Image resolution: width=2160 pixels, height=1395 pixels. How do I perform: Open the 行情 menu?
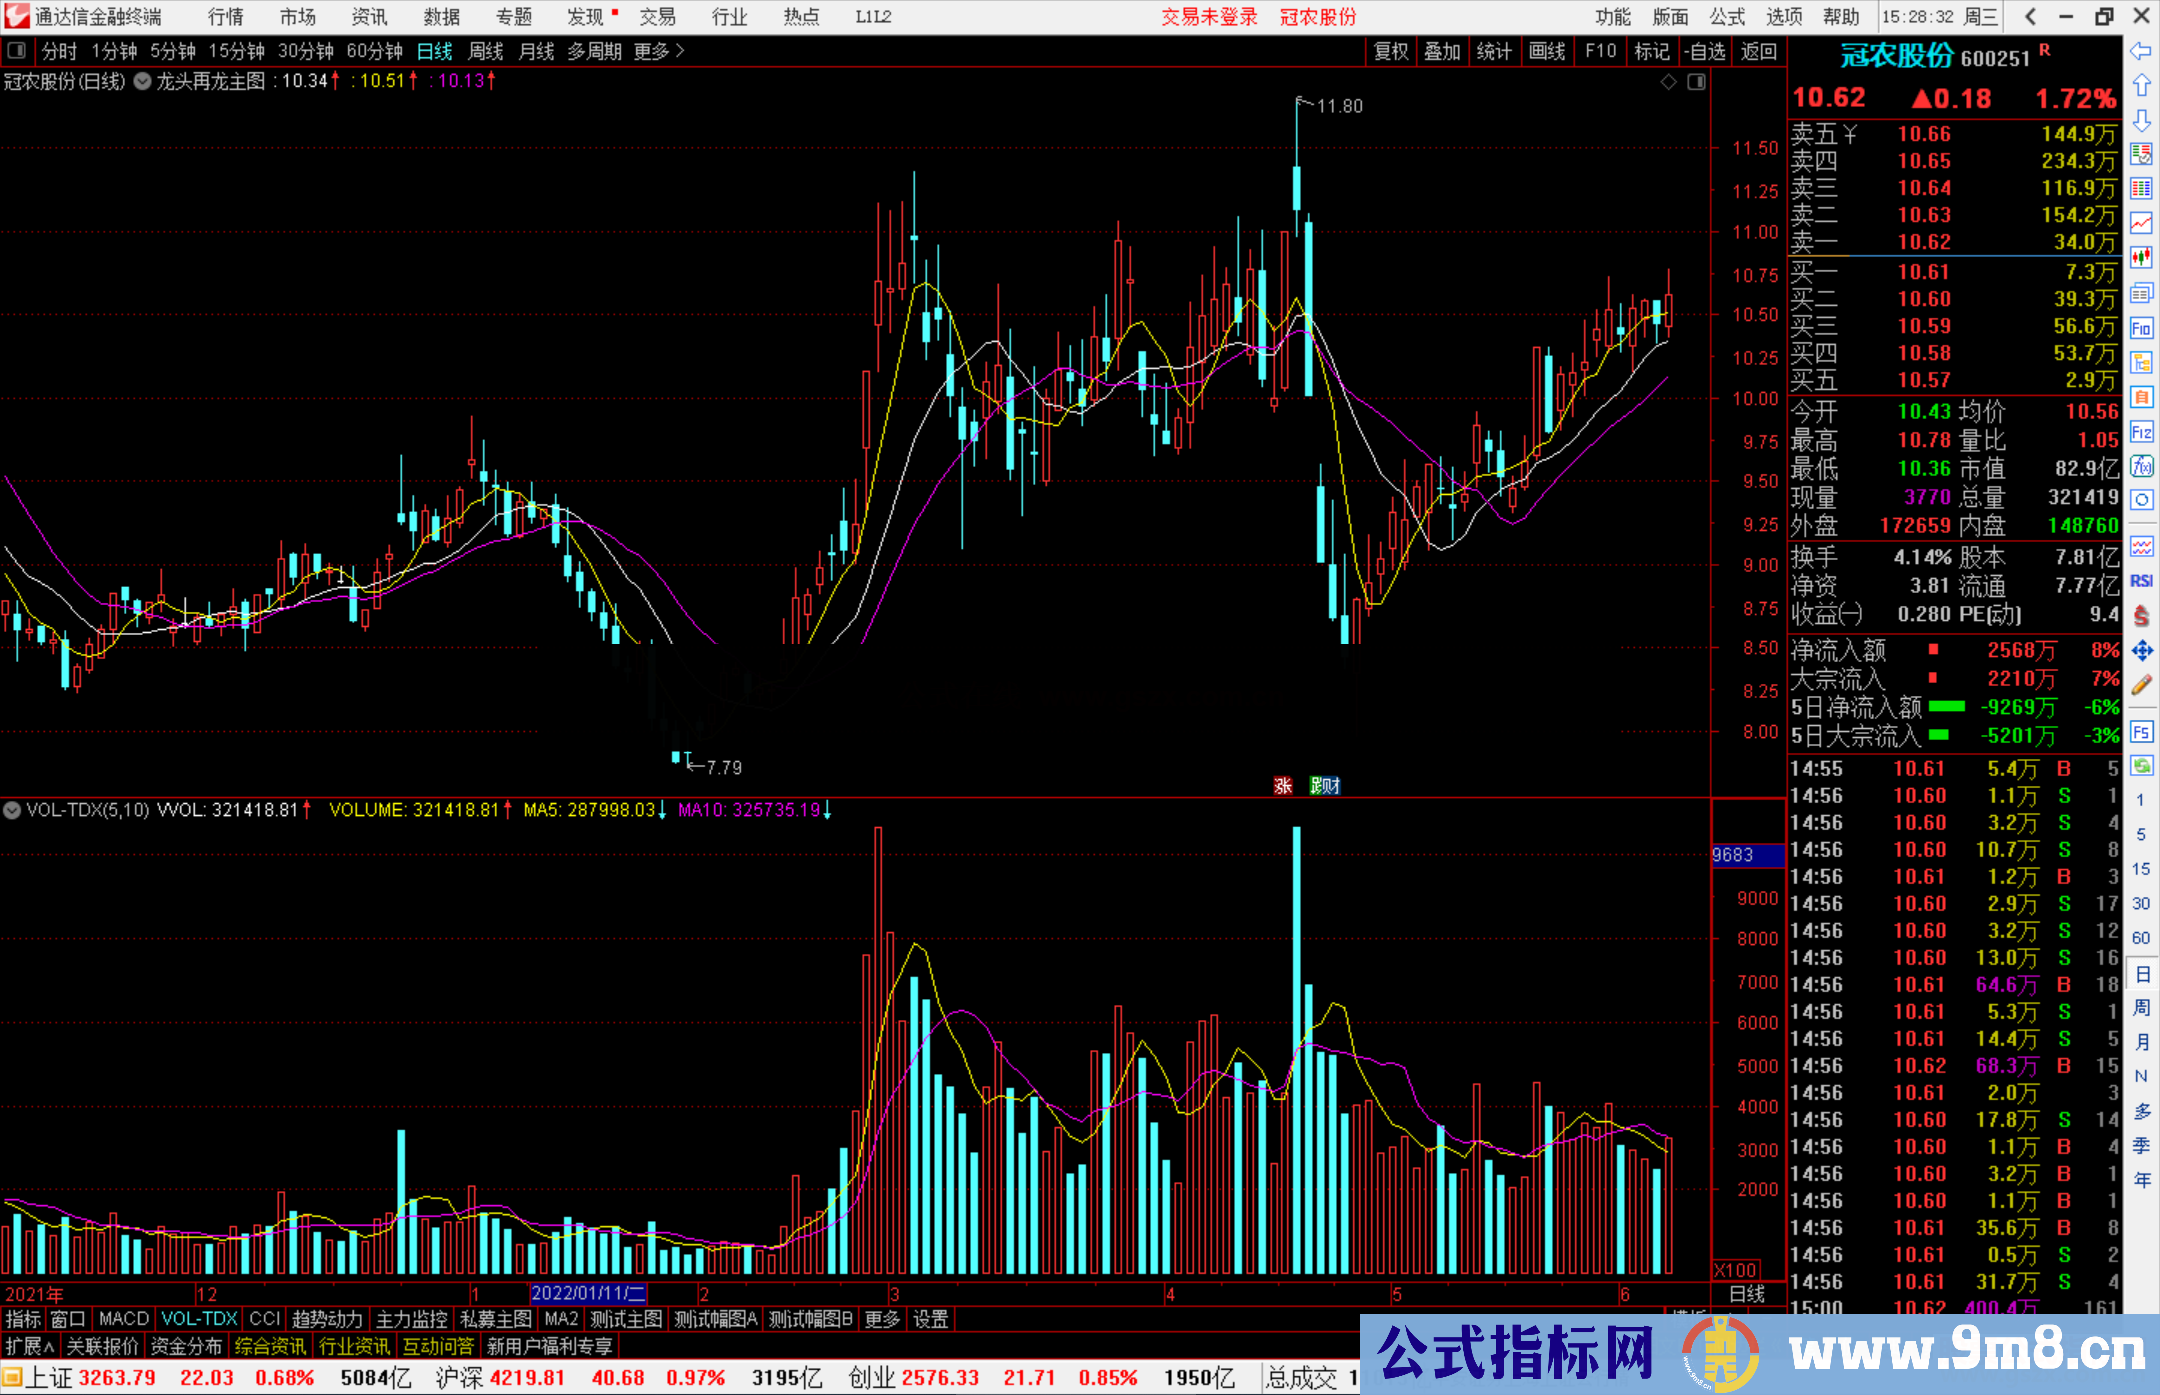pyautogui.click(x=226, y=17)
